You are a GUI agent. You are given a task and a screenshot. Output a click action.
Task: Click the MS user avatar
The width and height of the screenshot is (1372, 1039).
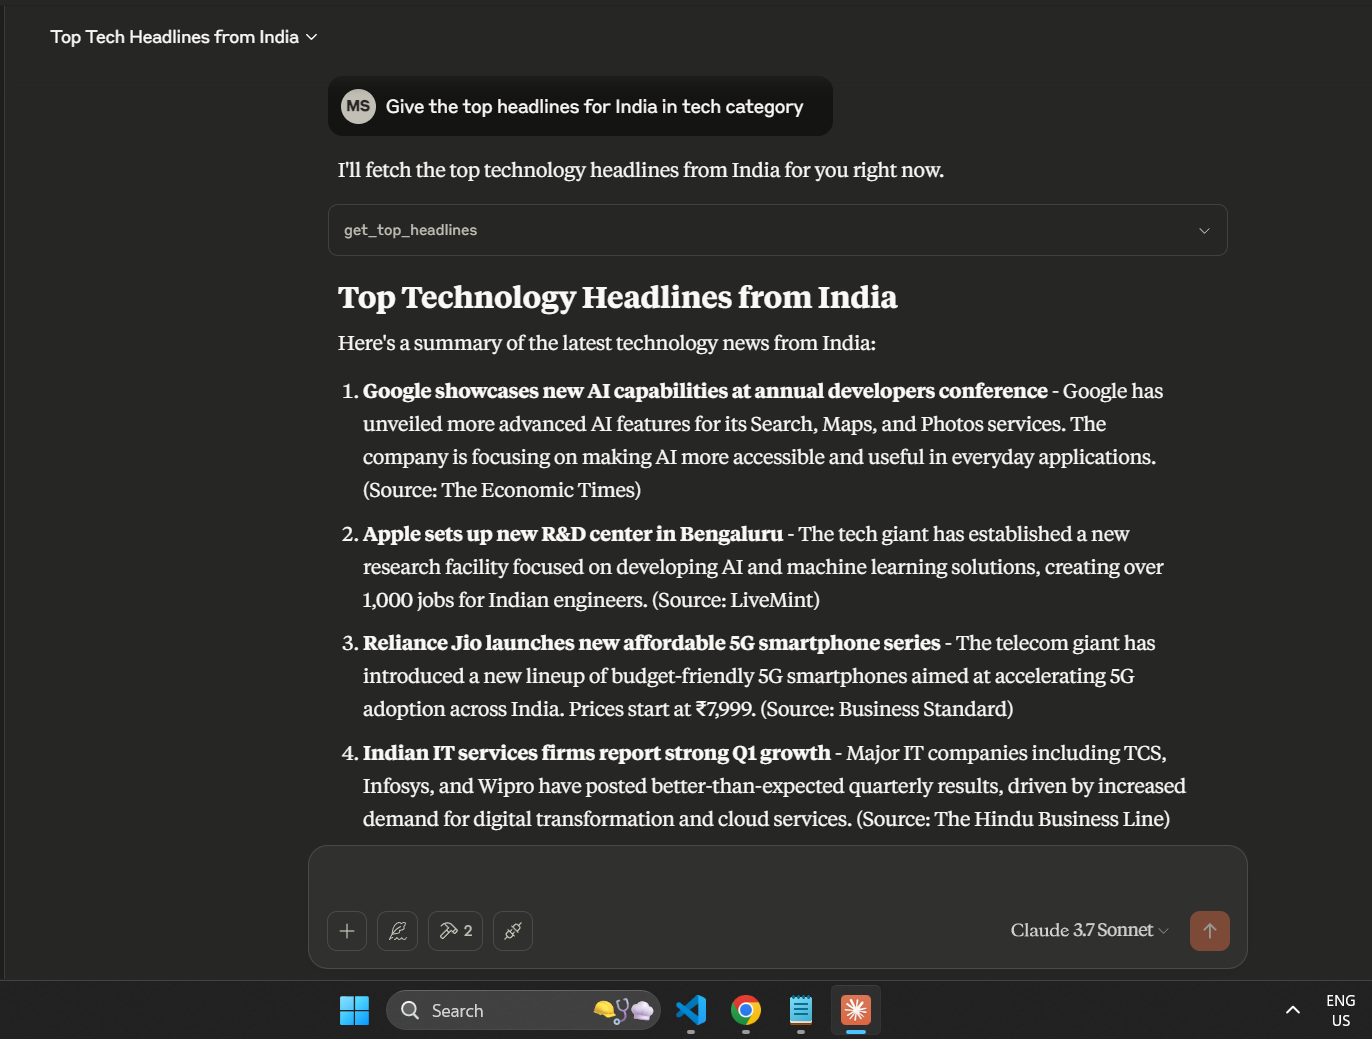(x=358, y=106)
